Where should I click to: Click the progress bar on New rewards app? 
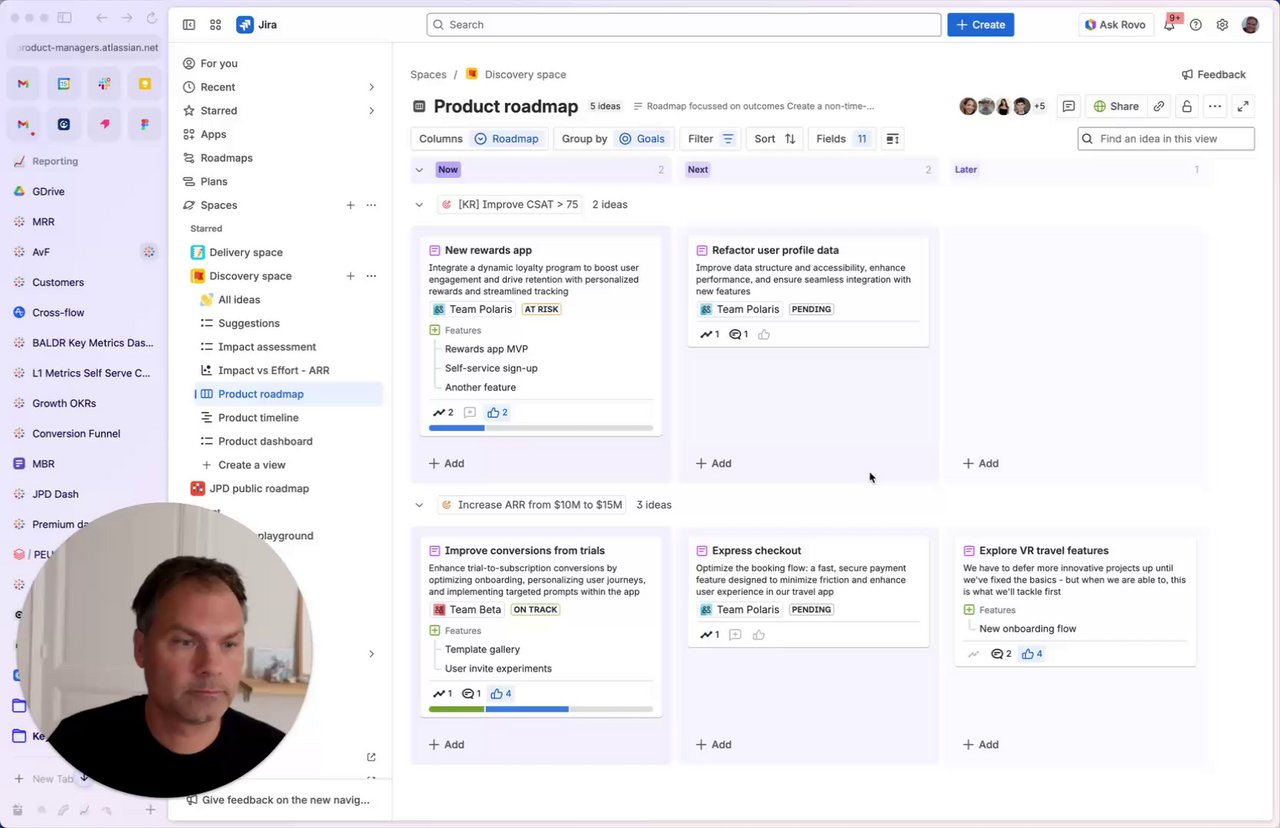pyautogui.click(x=541, y=428)
